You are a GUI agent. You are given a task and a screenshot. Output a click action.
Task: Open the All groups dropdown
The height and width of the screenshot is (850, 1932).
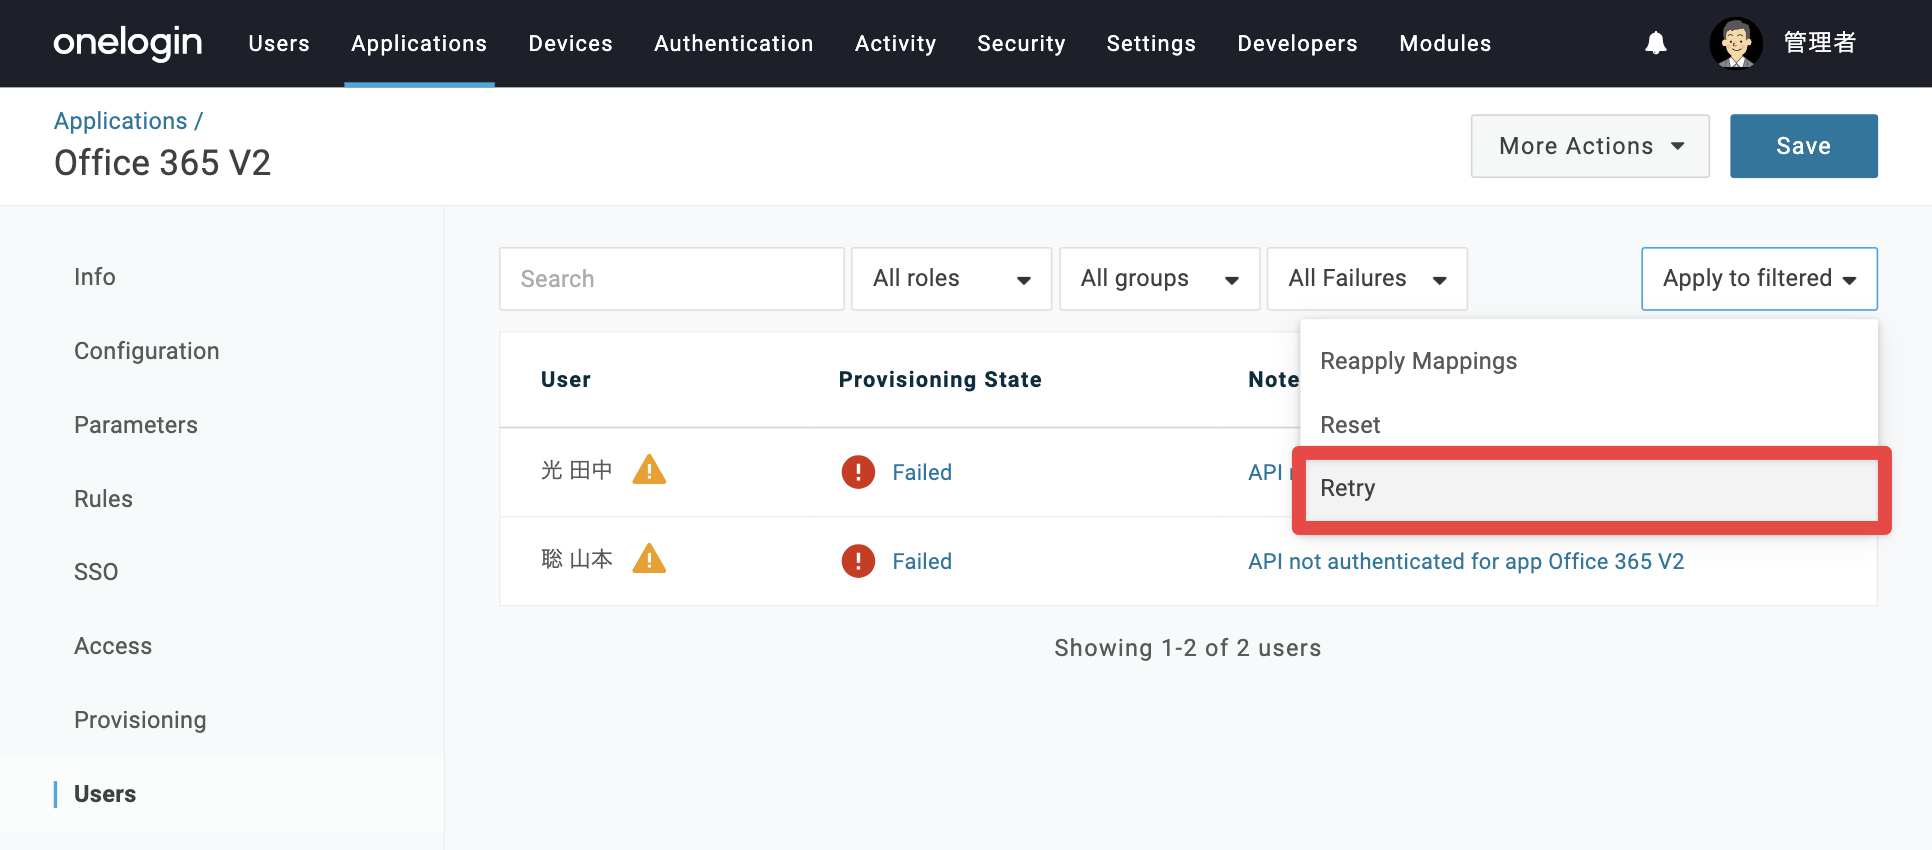pos(1159,279)
